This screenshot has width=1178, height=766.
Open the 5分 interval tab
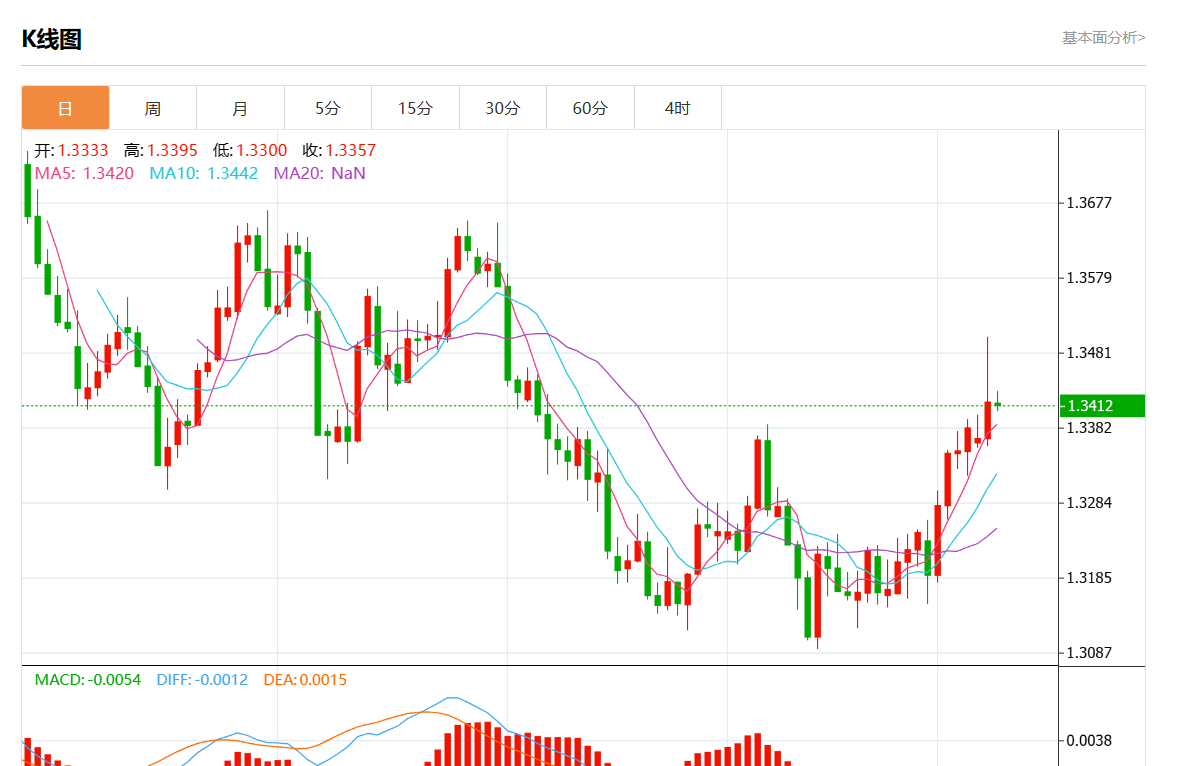328,108
